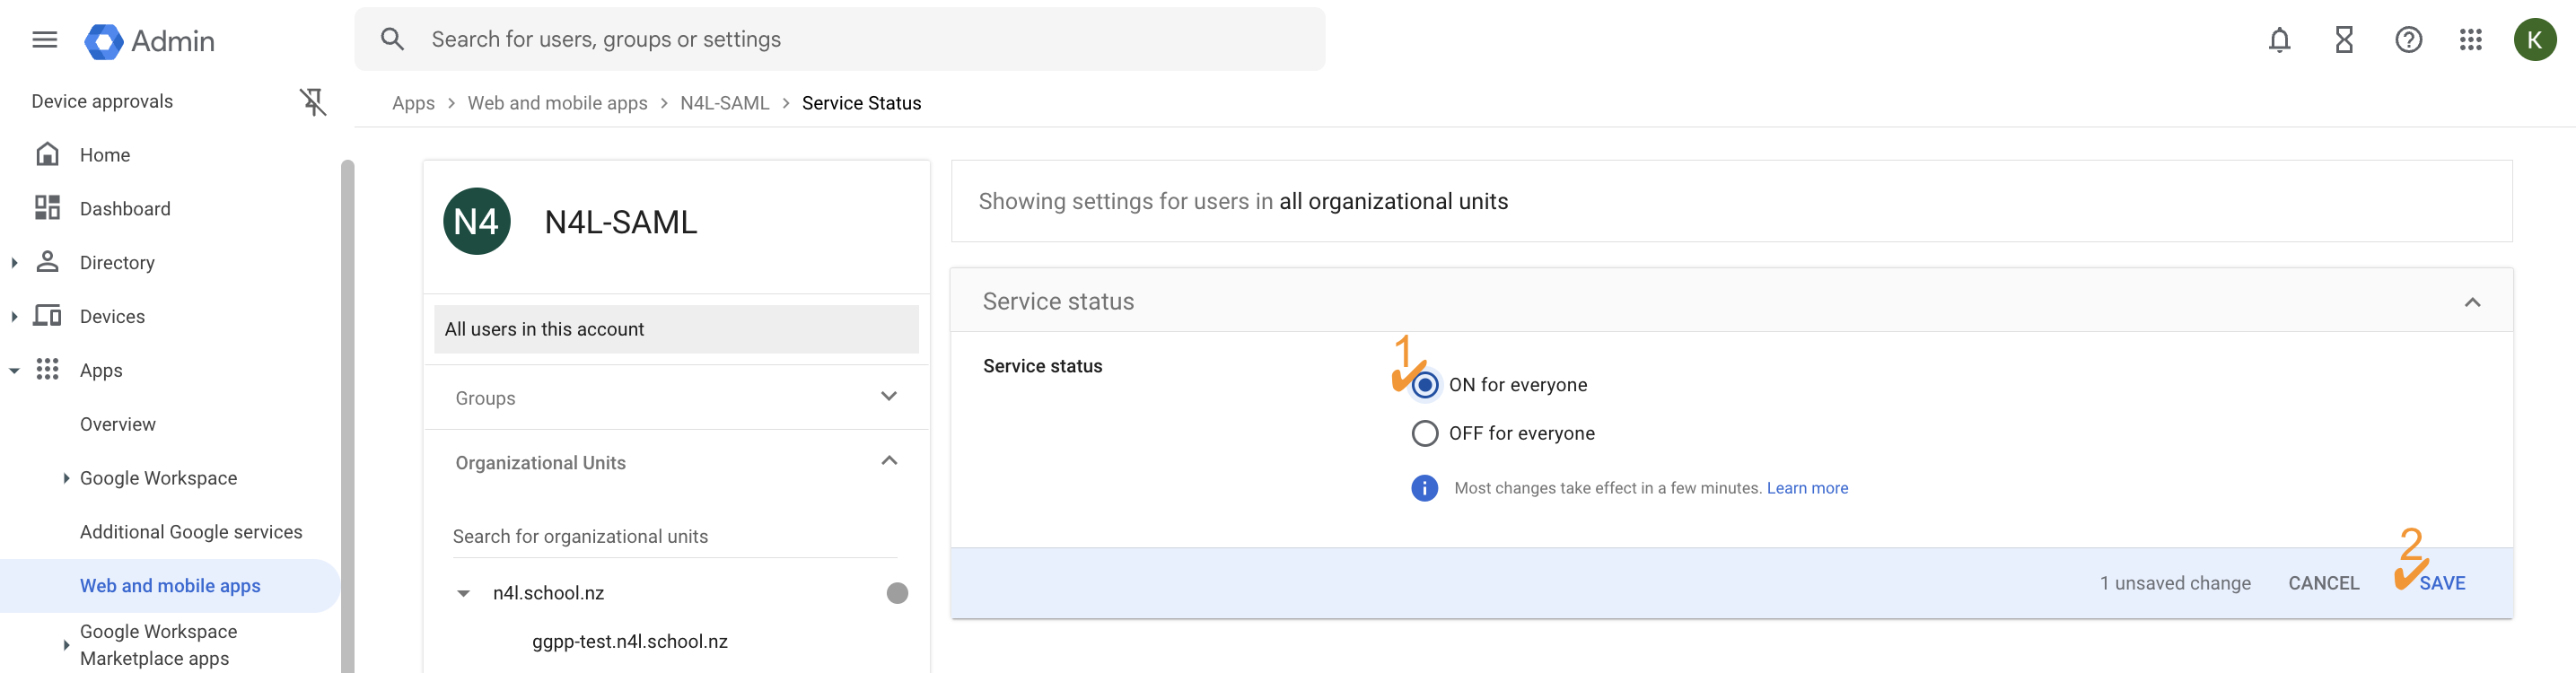Open the Help question mark icon
This screenshot has width=2576, height=673.
click(2407, 40)
